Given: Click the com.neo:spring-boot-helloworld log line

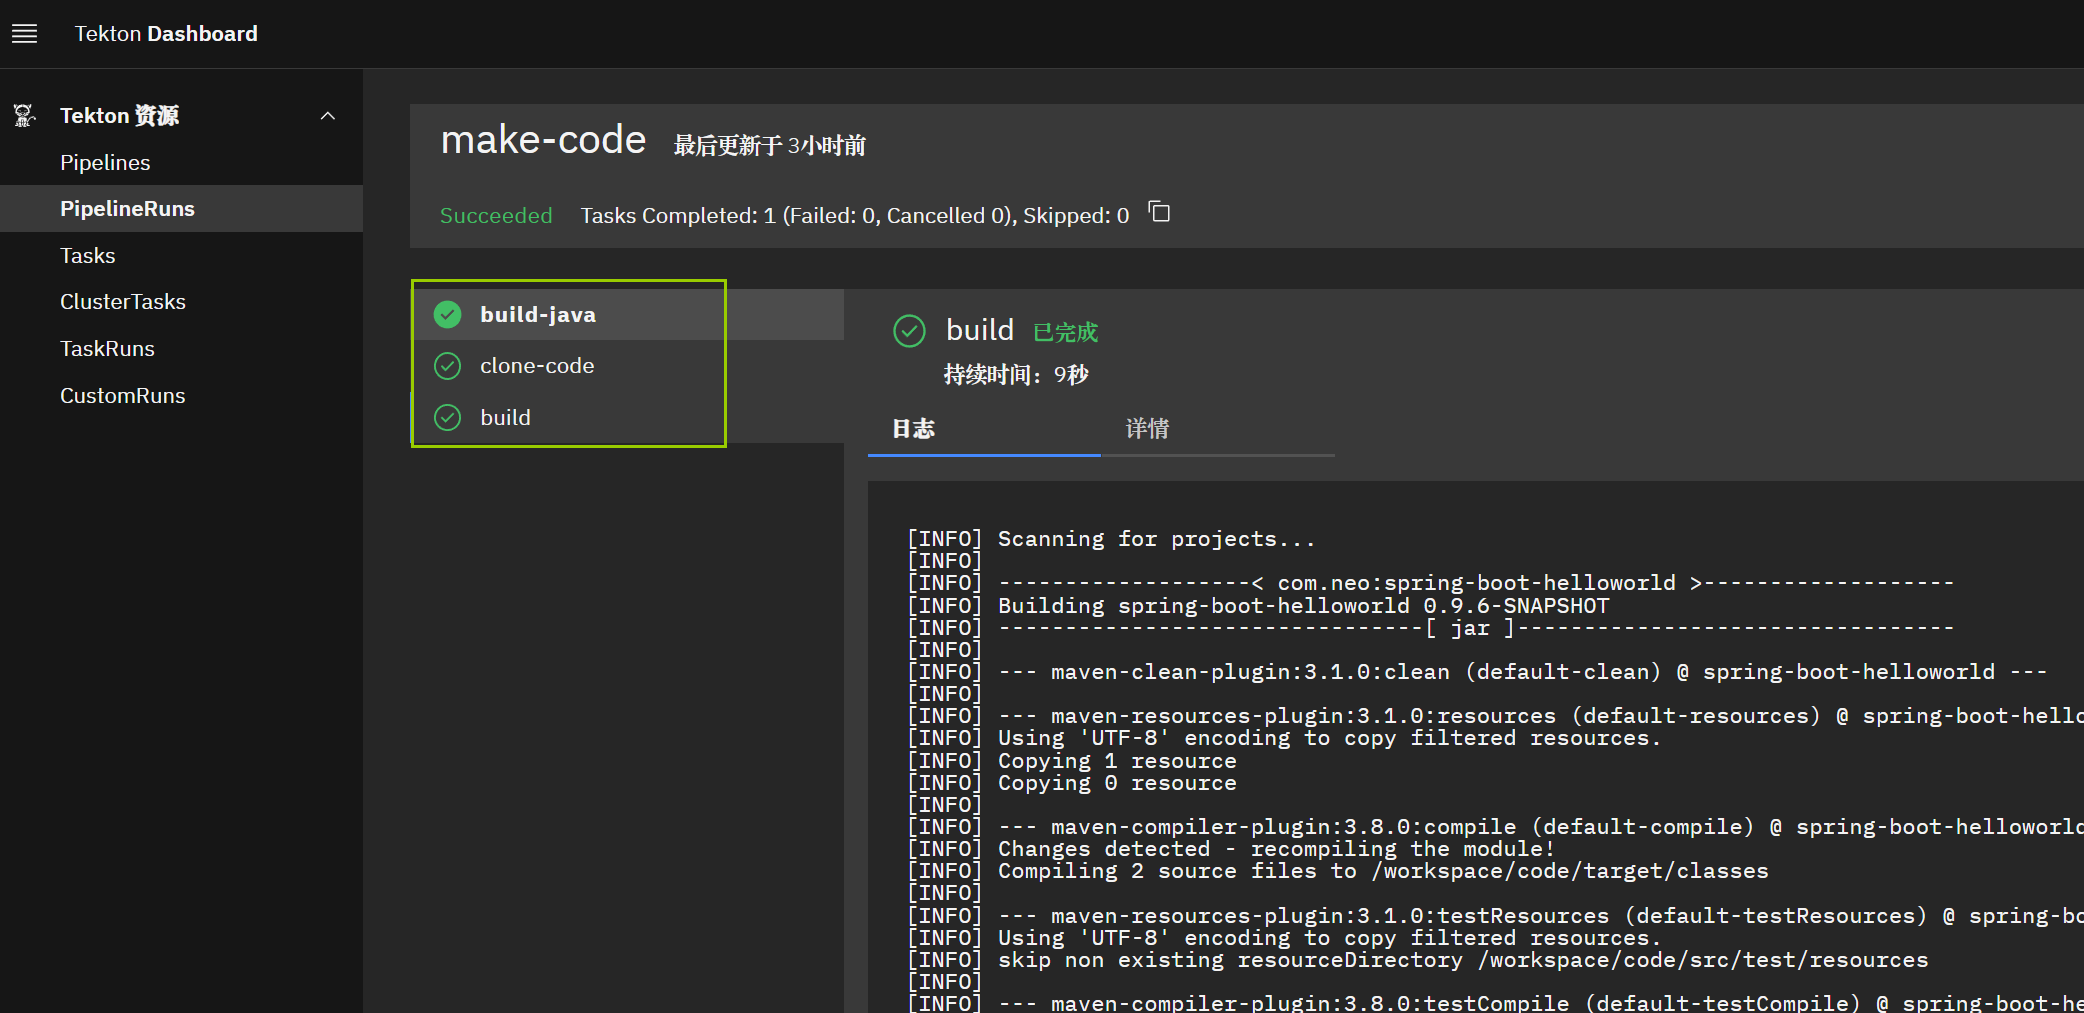Looking at the screenshot, I should (1431, 583).
